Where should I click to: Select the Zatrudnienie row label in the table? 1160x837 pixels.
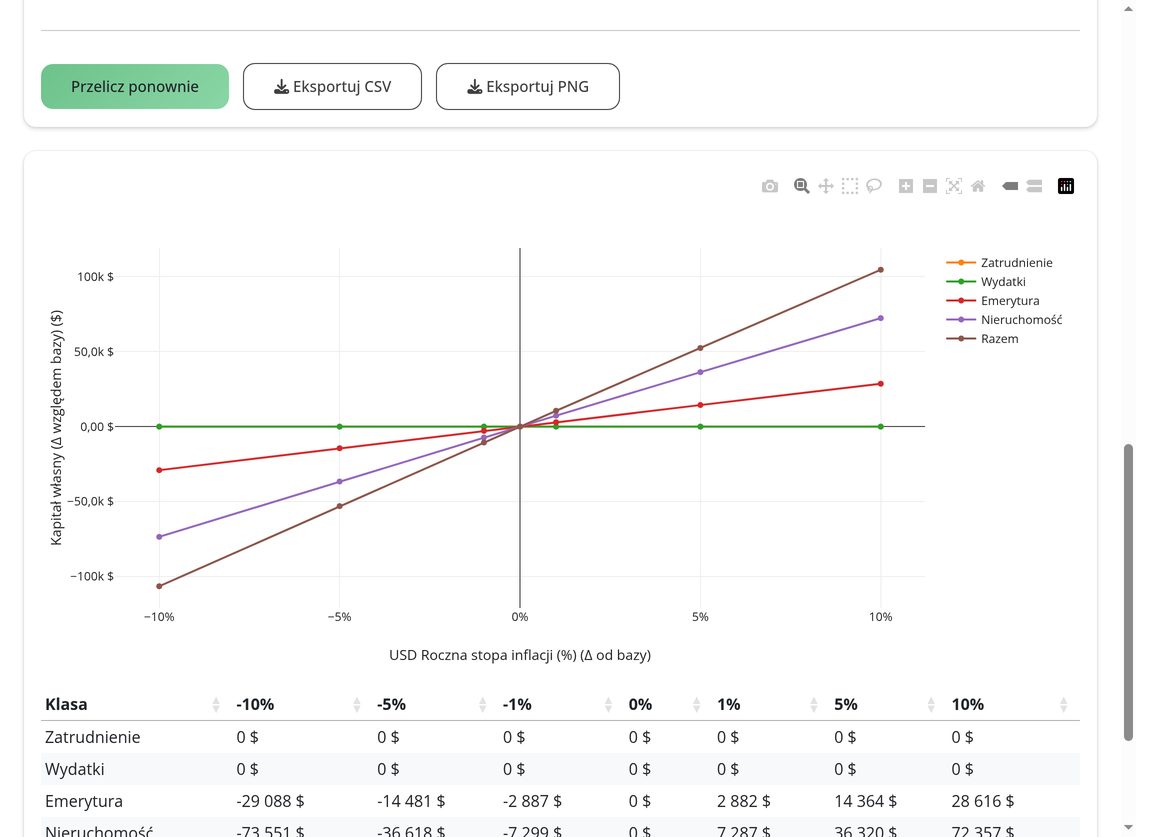(x=92, y=737)
